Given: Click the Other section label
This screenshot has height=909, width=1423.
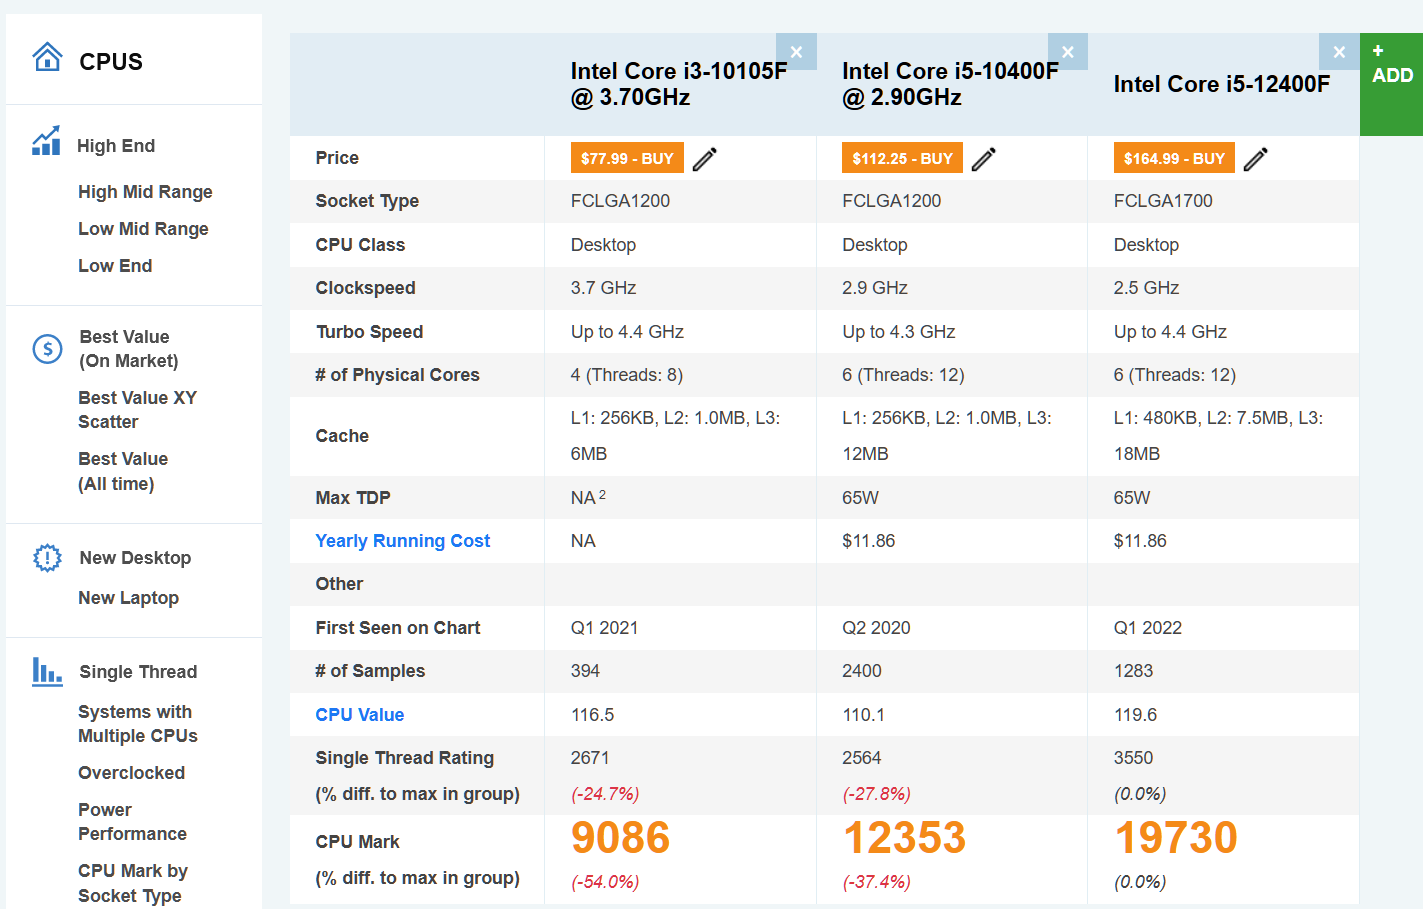Looking at the screenshot, I should [339, 584].
